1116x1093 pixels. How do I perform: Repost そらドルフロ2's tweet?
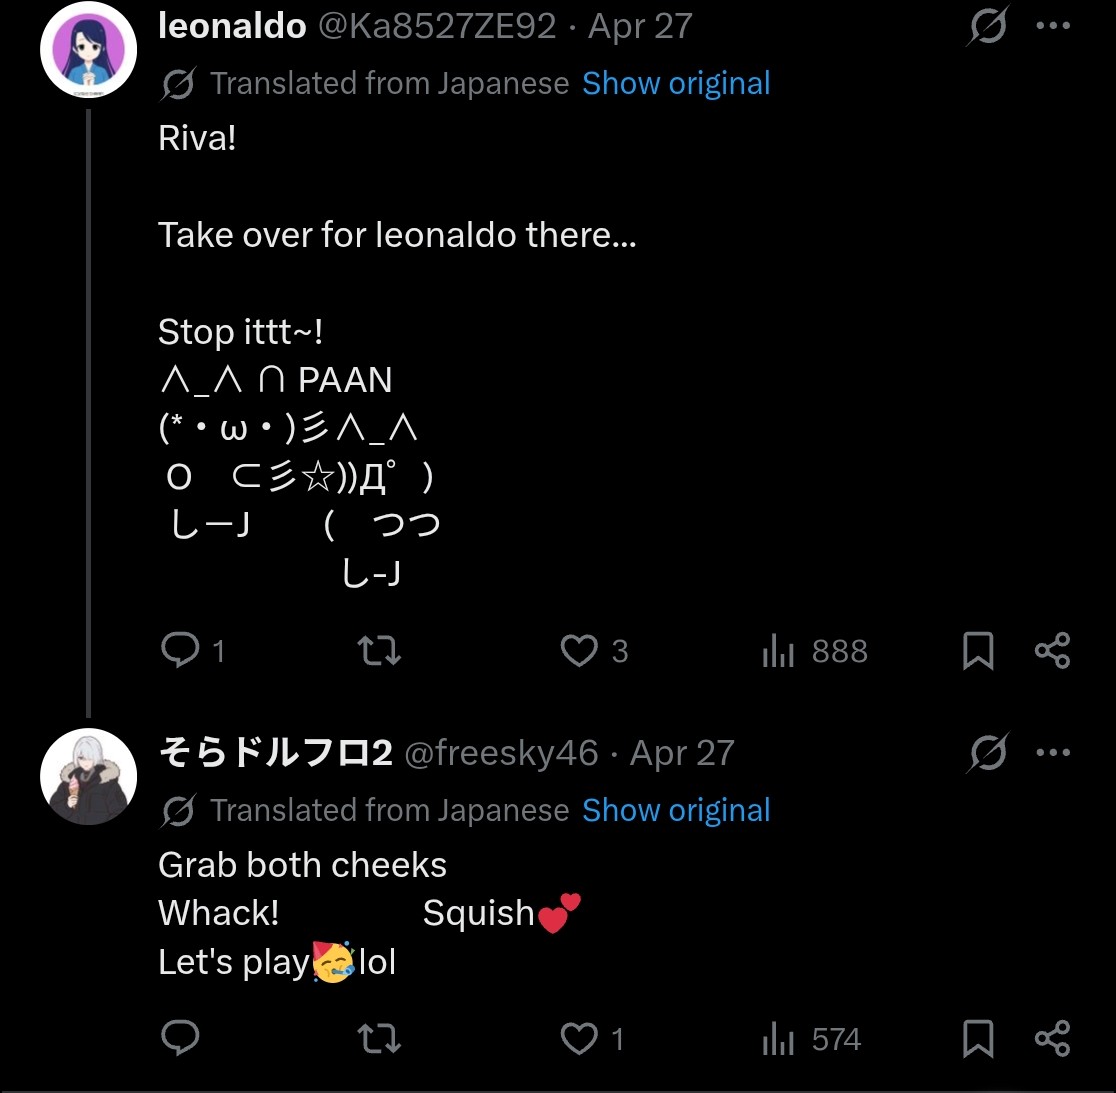click(x=379, y=1039)
